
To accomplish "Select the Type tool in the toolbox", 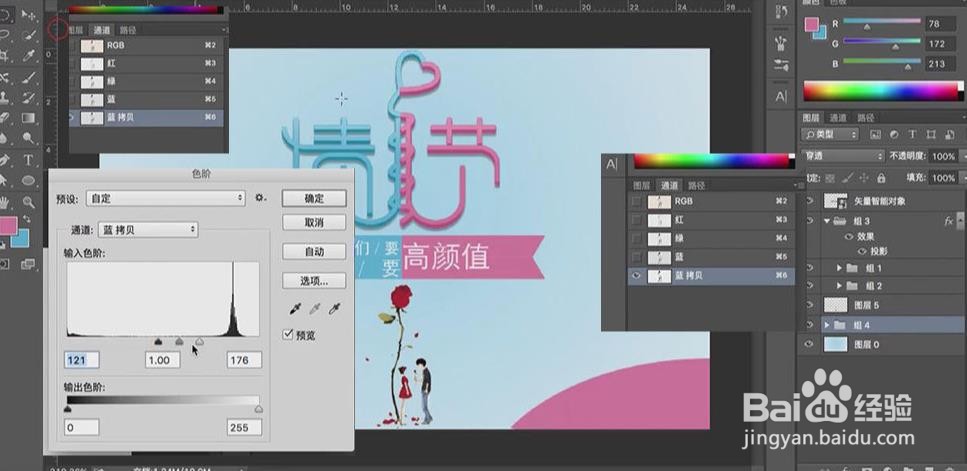I will click(x=28, y=160).
